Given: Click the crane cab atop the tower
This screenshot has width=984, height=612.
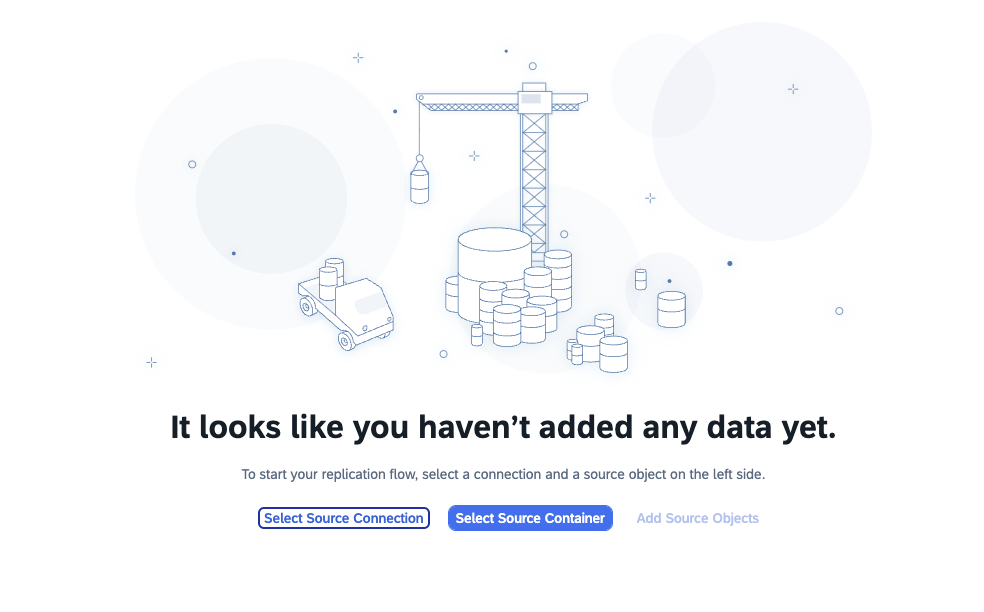Looking at the screenshot, I should coord(533,97).
